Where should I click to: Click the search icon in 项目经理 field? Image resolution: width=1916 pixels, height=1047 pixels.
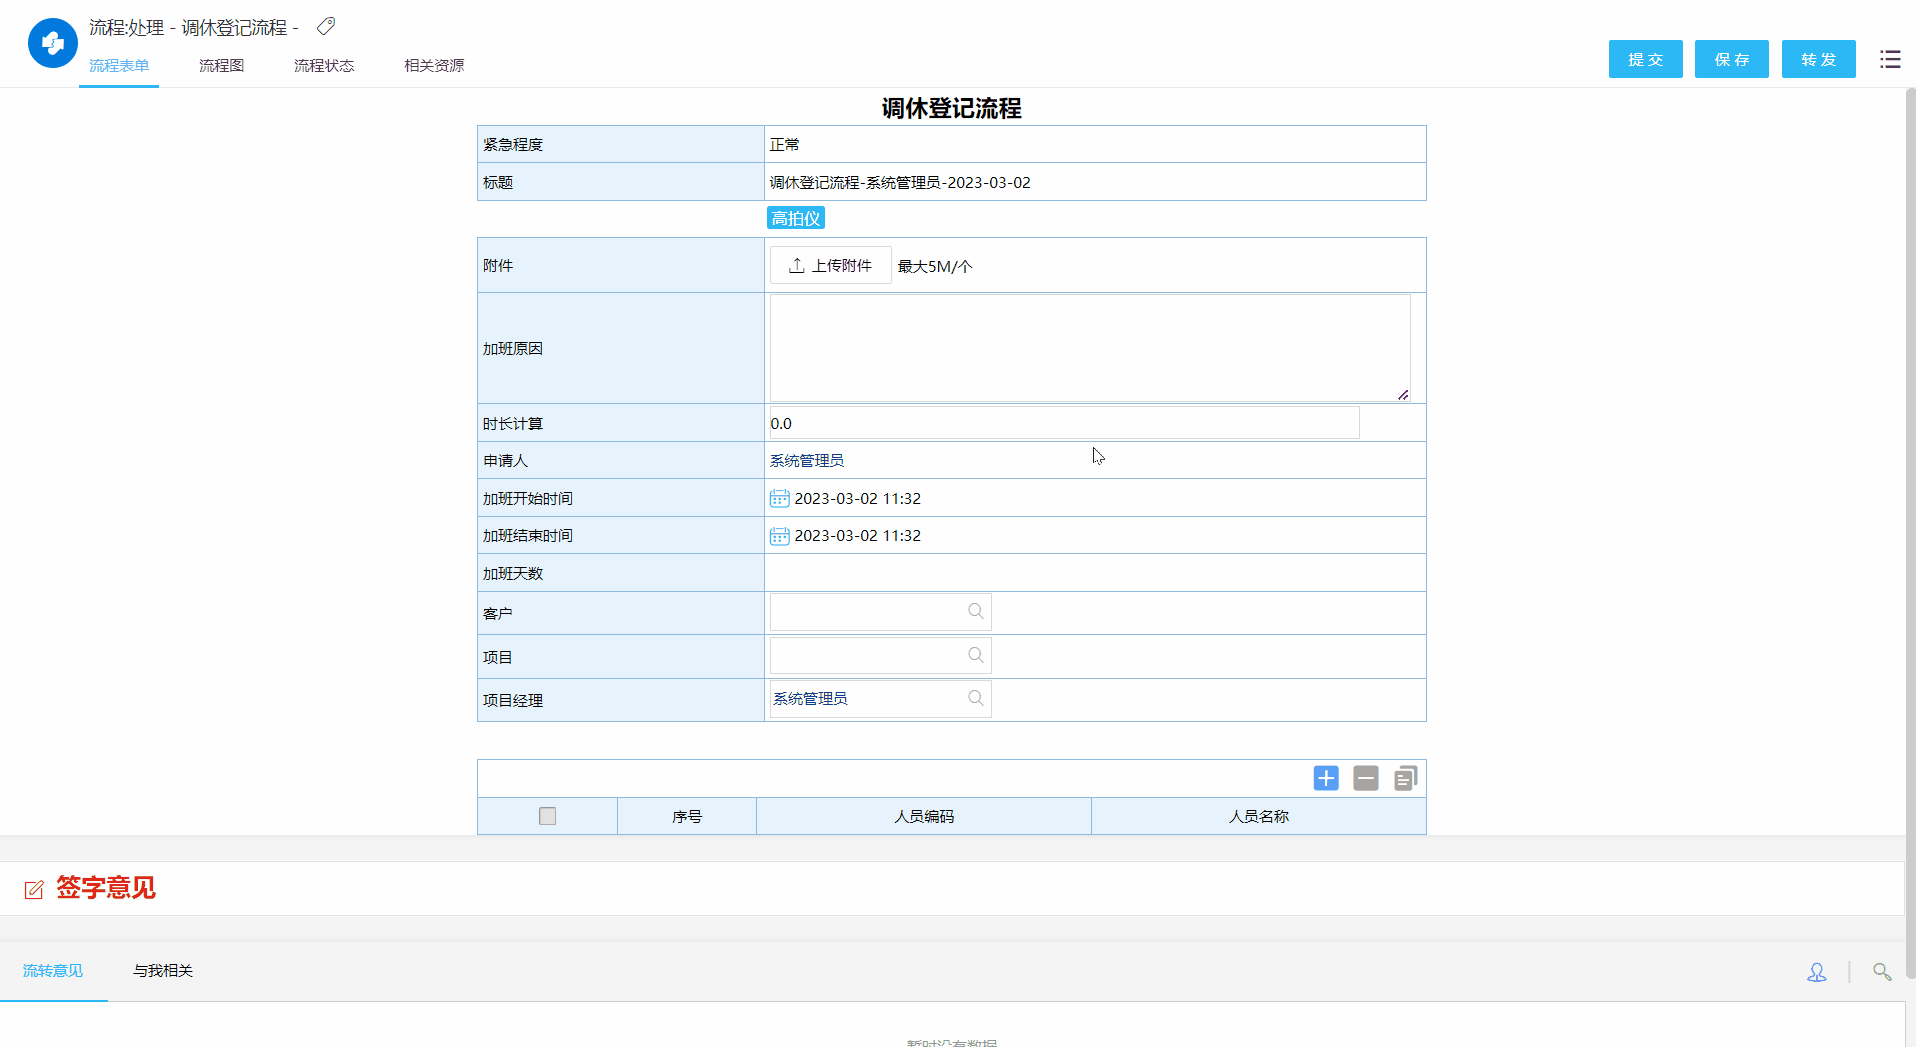tap(976, 698)
